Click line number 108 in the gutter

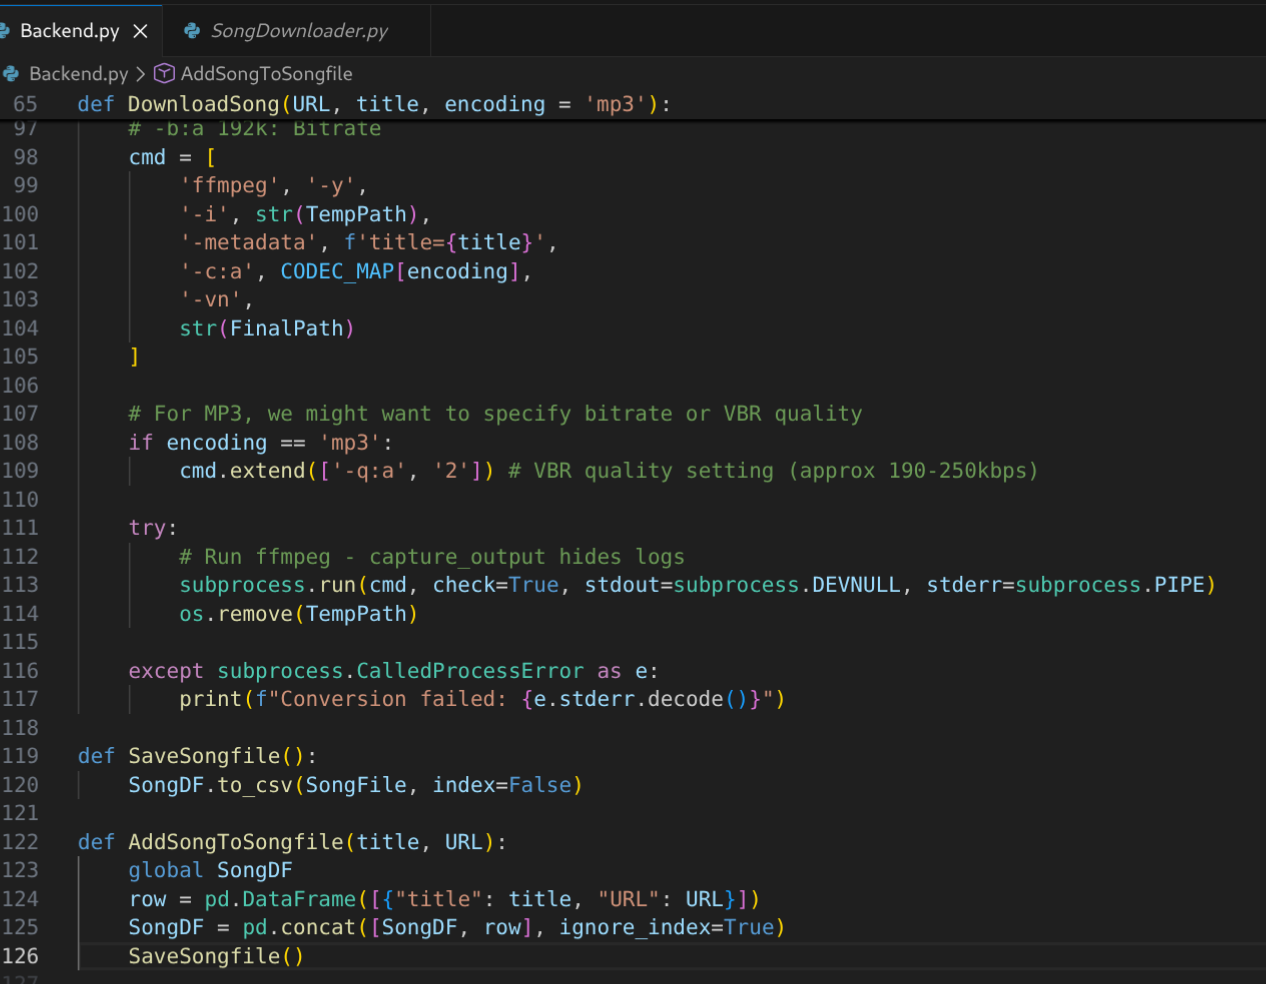coord(20,442)
